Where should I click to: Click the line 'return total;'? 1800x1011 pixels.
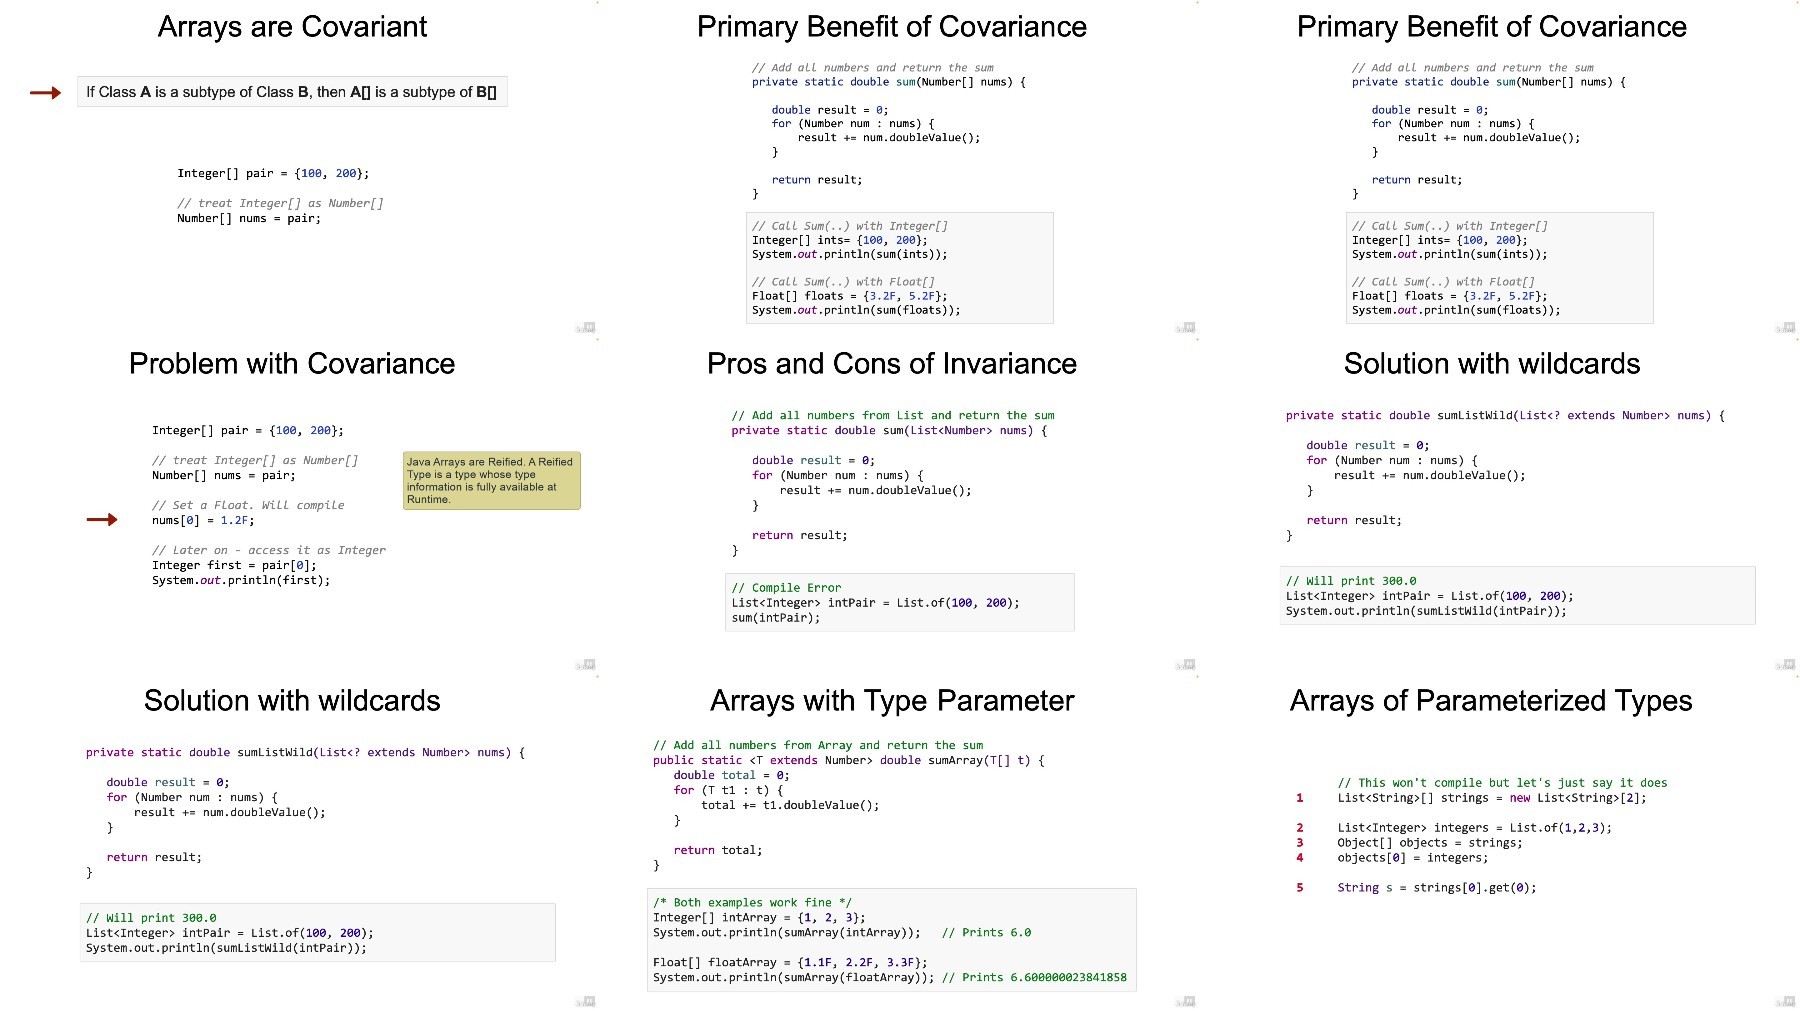click(x=718, y=850)
